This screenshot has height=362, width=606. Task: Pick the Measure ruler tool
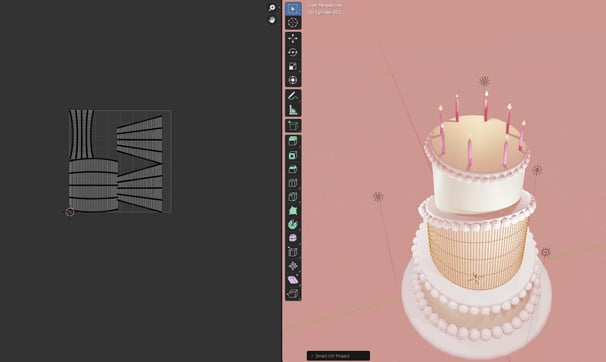pos(293,110)
